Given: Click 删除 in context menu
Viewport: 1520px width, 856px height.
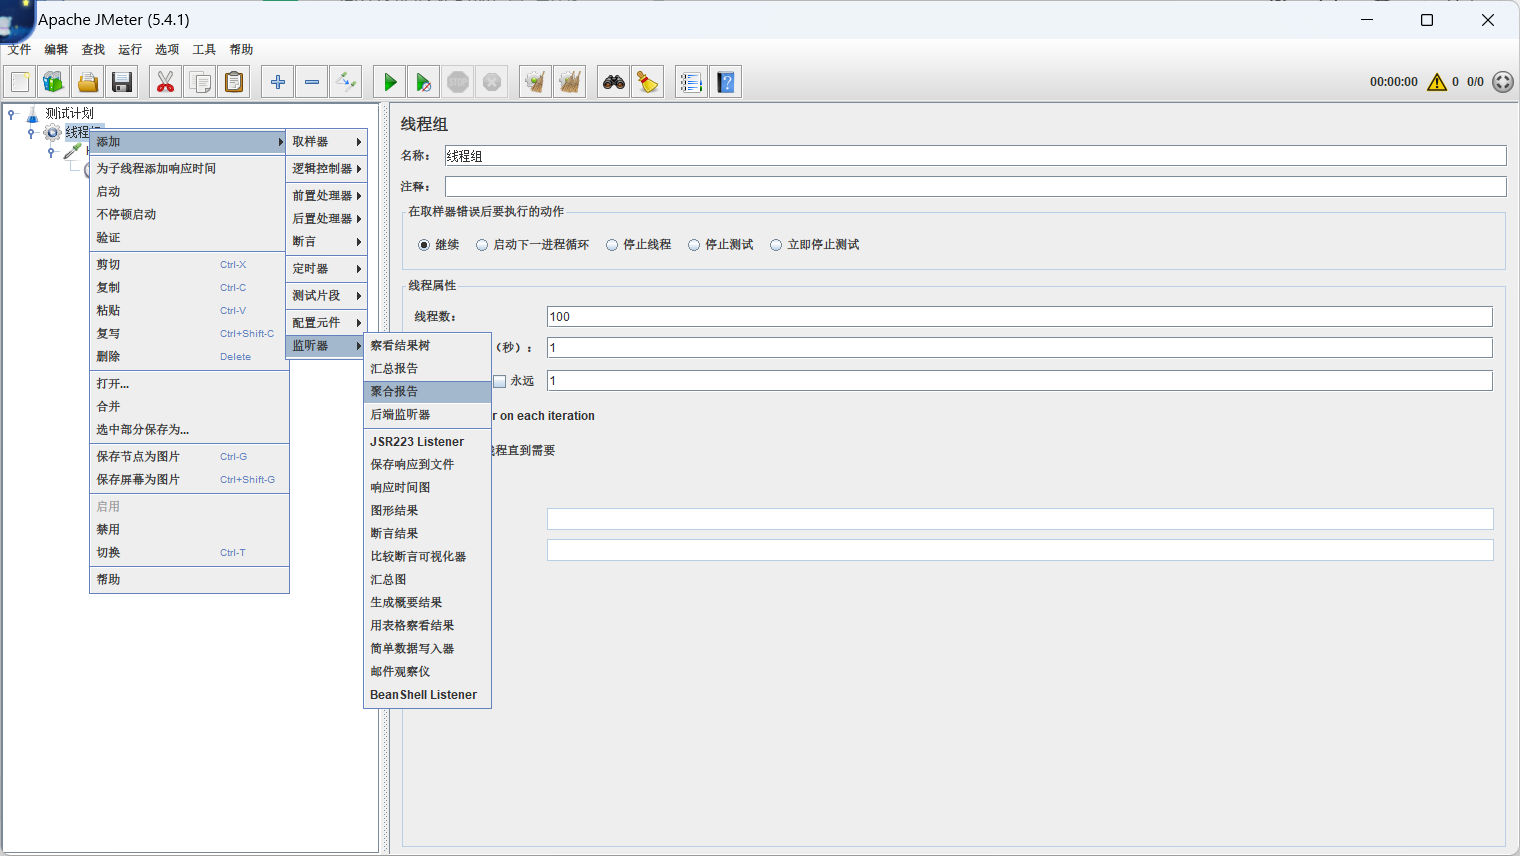Looking at the screenshot, I should click(189, 357).
